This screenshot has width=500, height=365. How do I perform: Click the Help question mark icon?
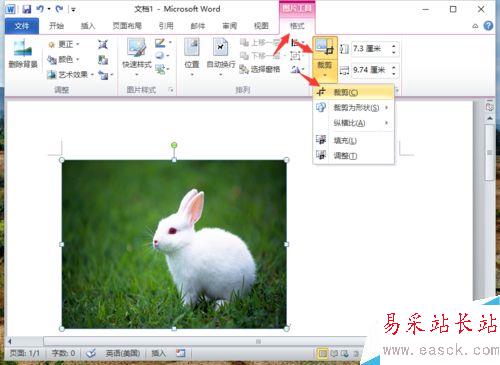(488, 26)
